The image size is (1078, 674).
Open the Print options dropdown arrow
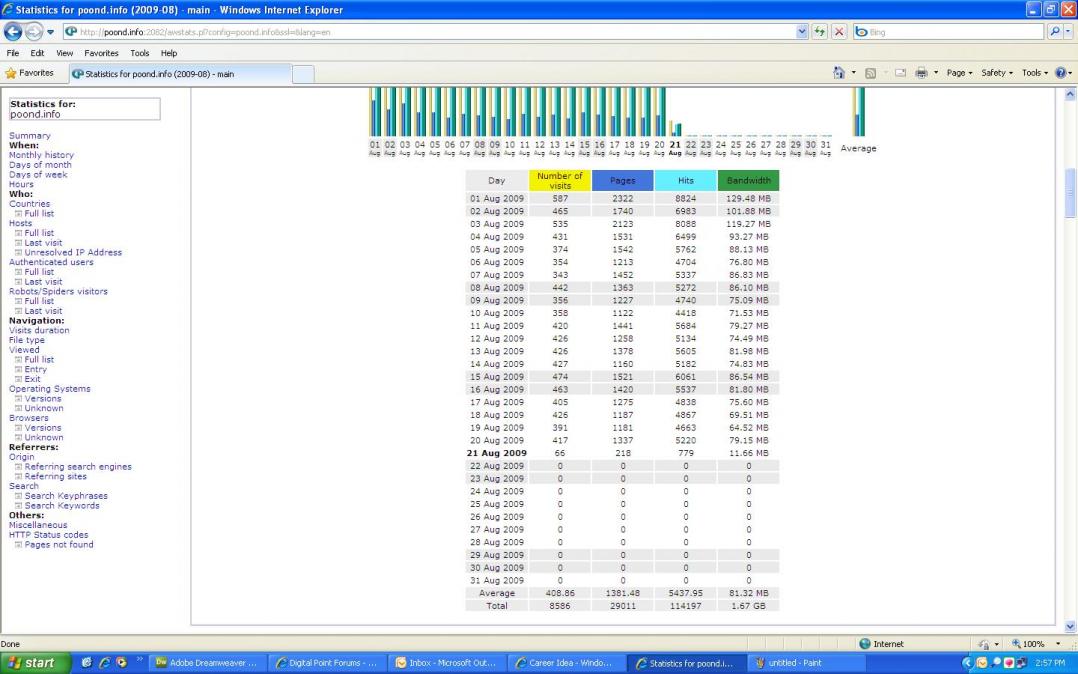(936, 73)
